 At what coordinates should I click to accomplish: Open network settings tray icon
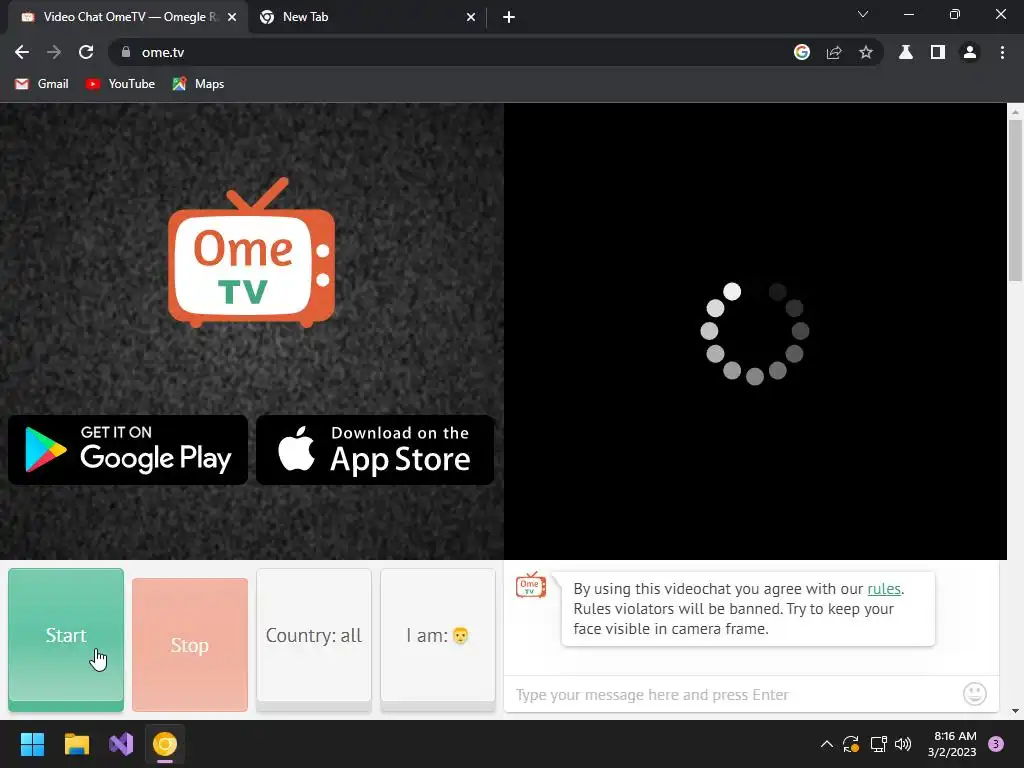(x=878, y=744)
